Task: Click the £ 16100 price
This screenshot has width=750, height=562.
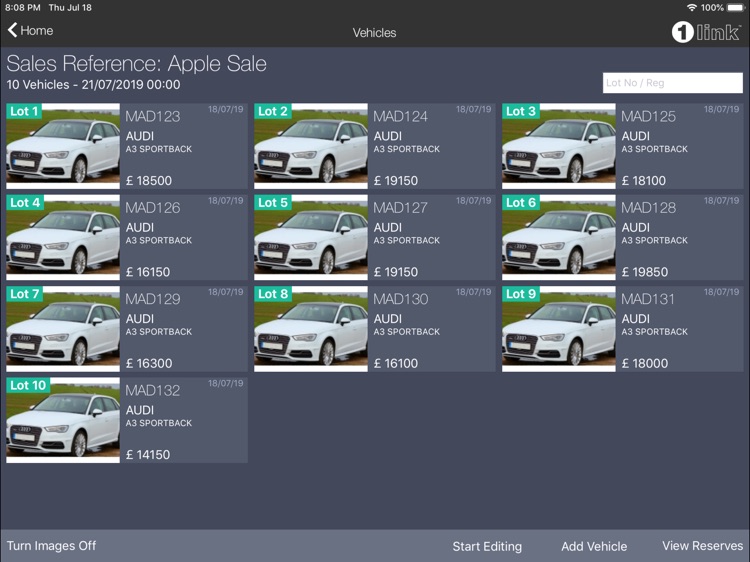Action: (x=396, y=363)
